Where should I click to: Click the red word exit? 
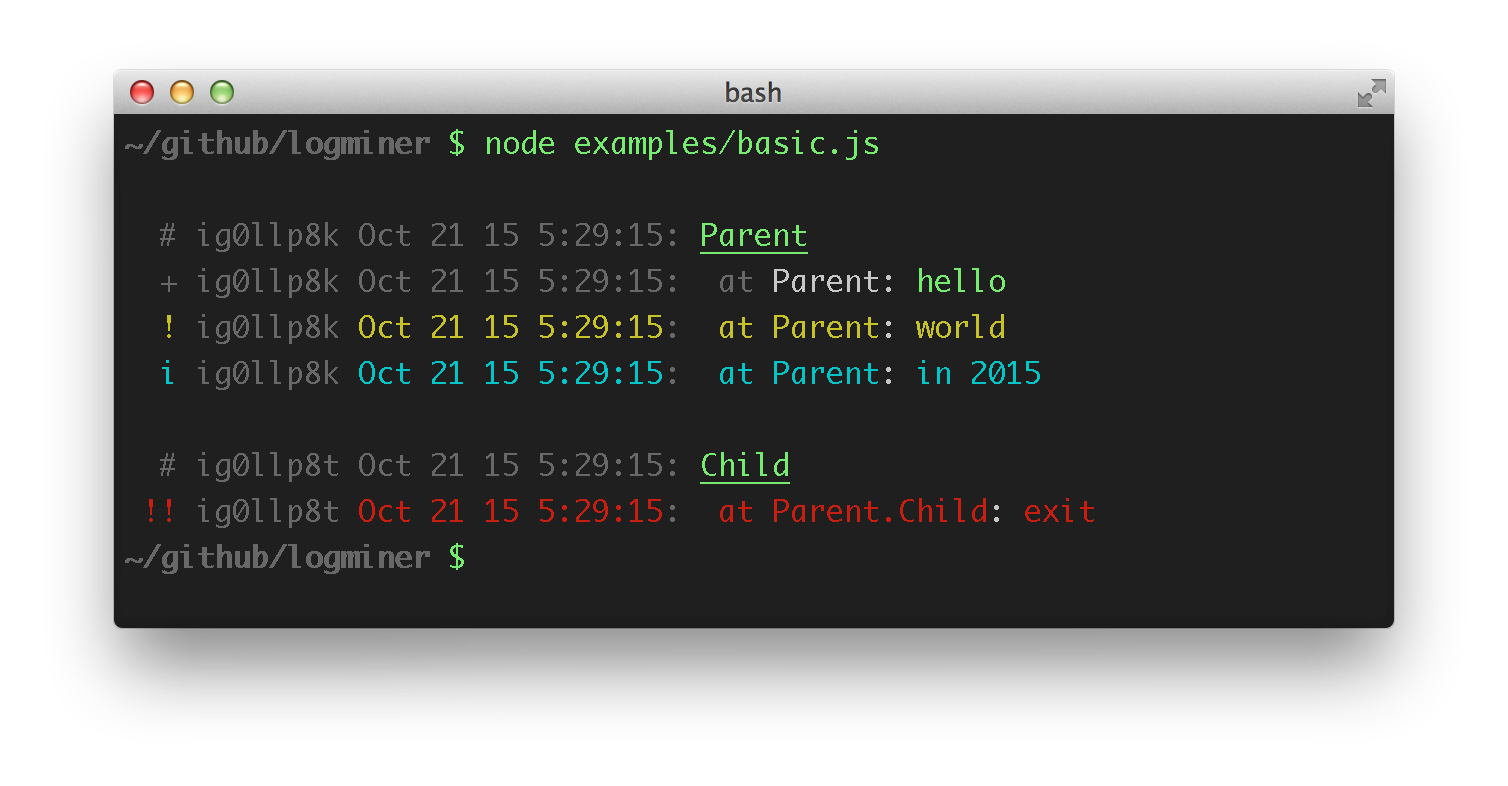coord(1059,511)
